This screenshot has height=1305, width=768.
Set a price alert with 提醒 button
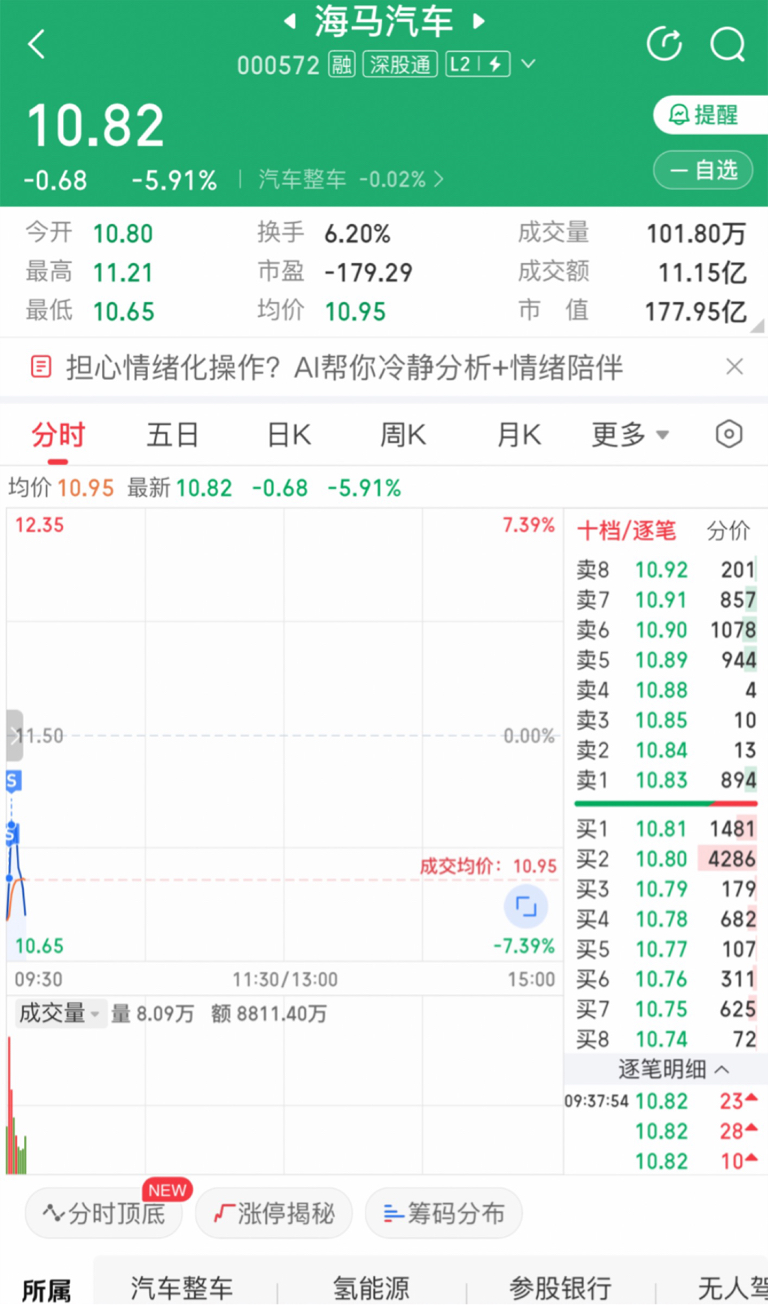[x=710, y=115]
